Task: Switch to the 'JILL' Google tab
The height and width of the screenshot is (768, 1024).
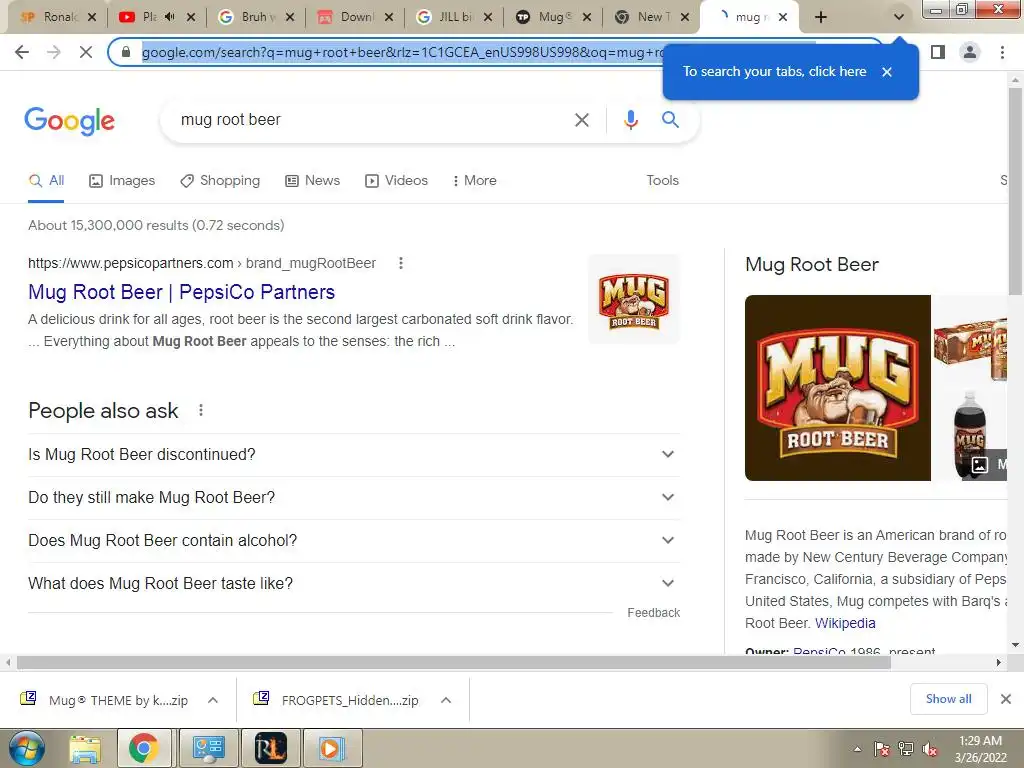Action: (453, 17)
